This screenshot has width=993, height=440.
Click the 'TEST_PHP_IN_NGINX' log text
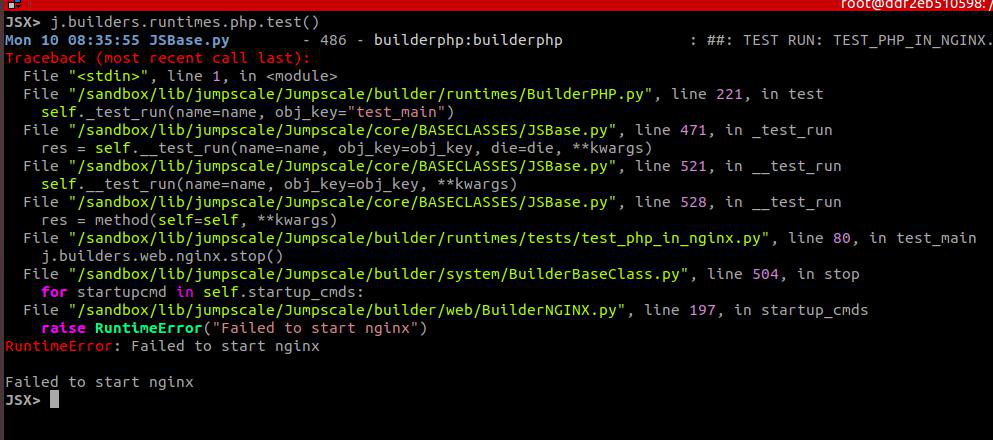[909, 41]
